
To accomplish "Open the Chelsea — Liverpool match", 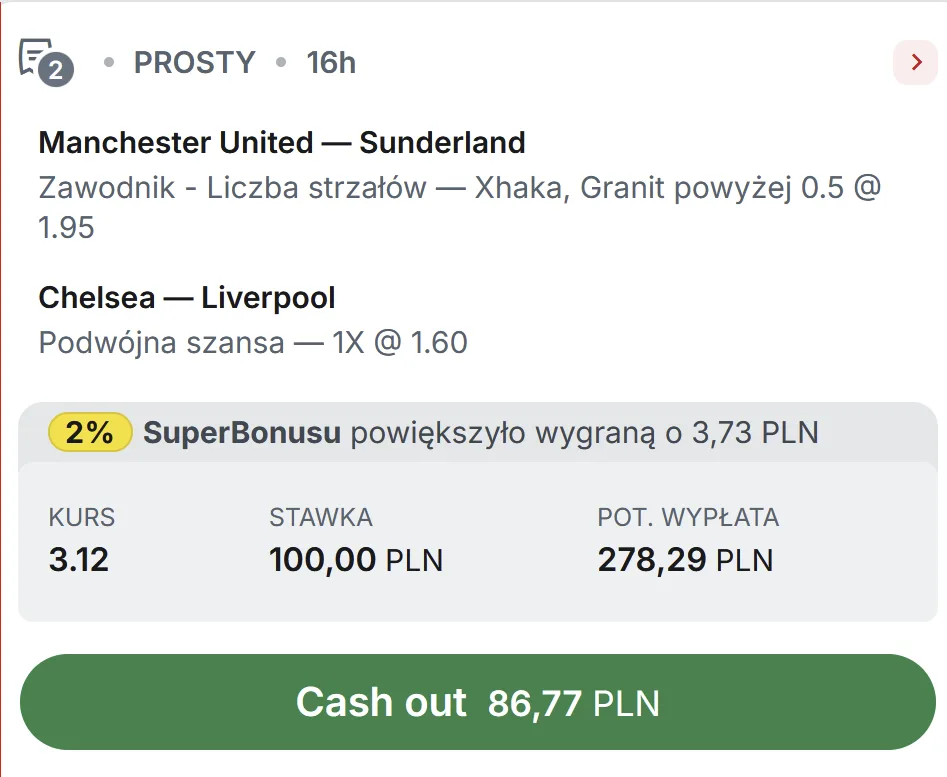I will (x=187, y=298).
